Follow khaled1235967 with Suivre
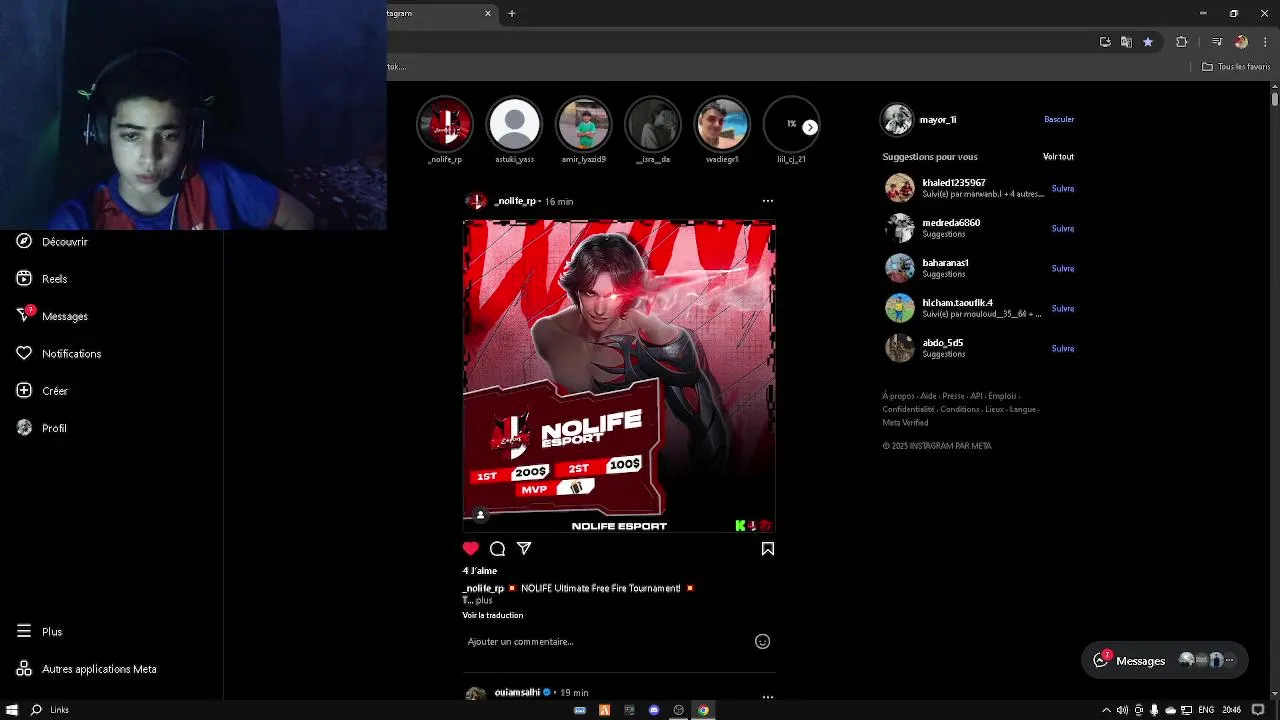The image size is (1280, 720). pyautogui.click(x=1063, y=188)
